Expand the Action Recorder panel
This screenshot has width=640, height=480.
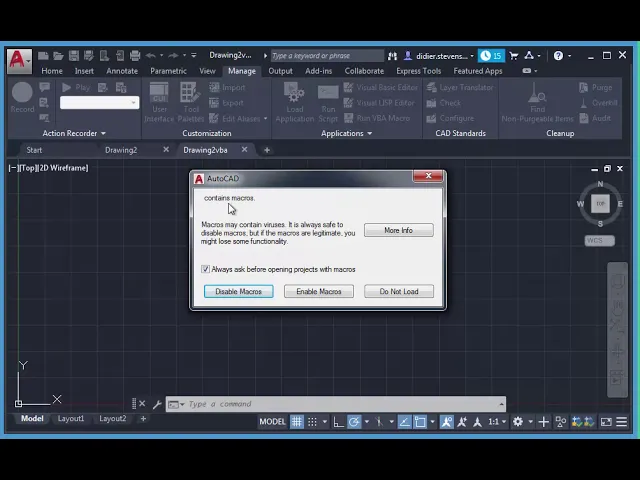point(74,133)
